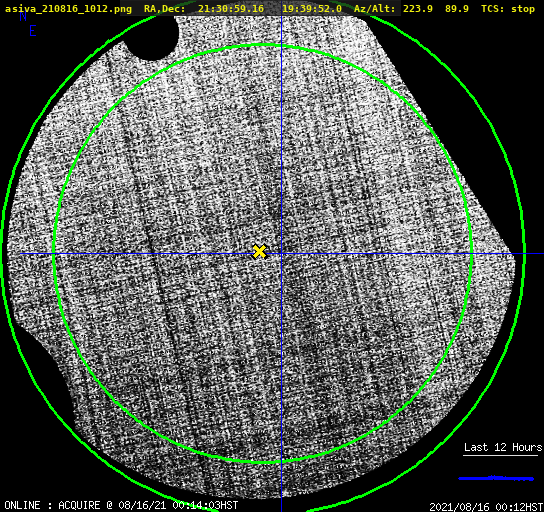
Task: Click the crosshair intersection at image center
Action: pos(281,254)
